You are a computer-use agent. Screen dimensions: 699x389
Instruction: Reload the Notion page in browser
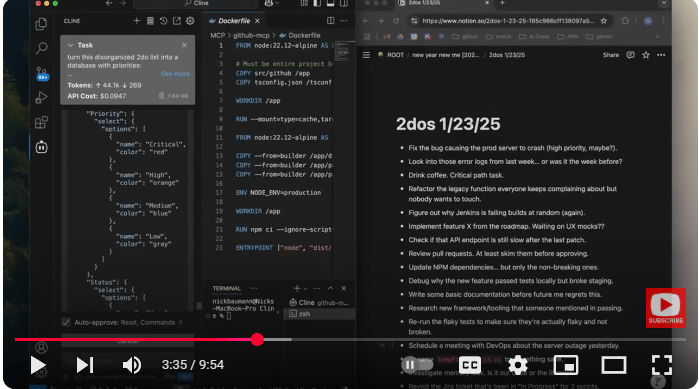click(x=395, y=21)
